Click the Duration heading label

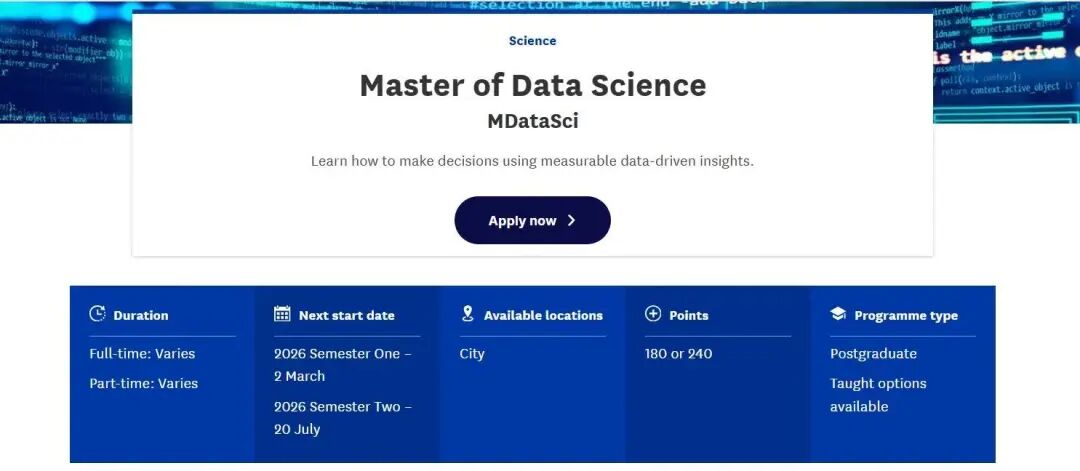click(x=141, y=315)
